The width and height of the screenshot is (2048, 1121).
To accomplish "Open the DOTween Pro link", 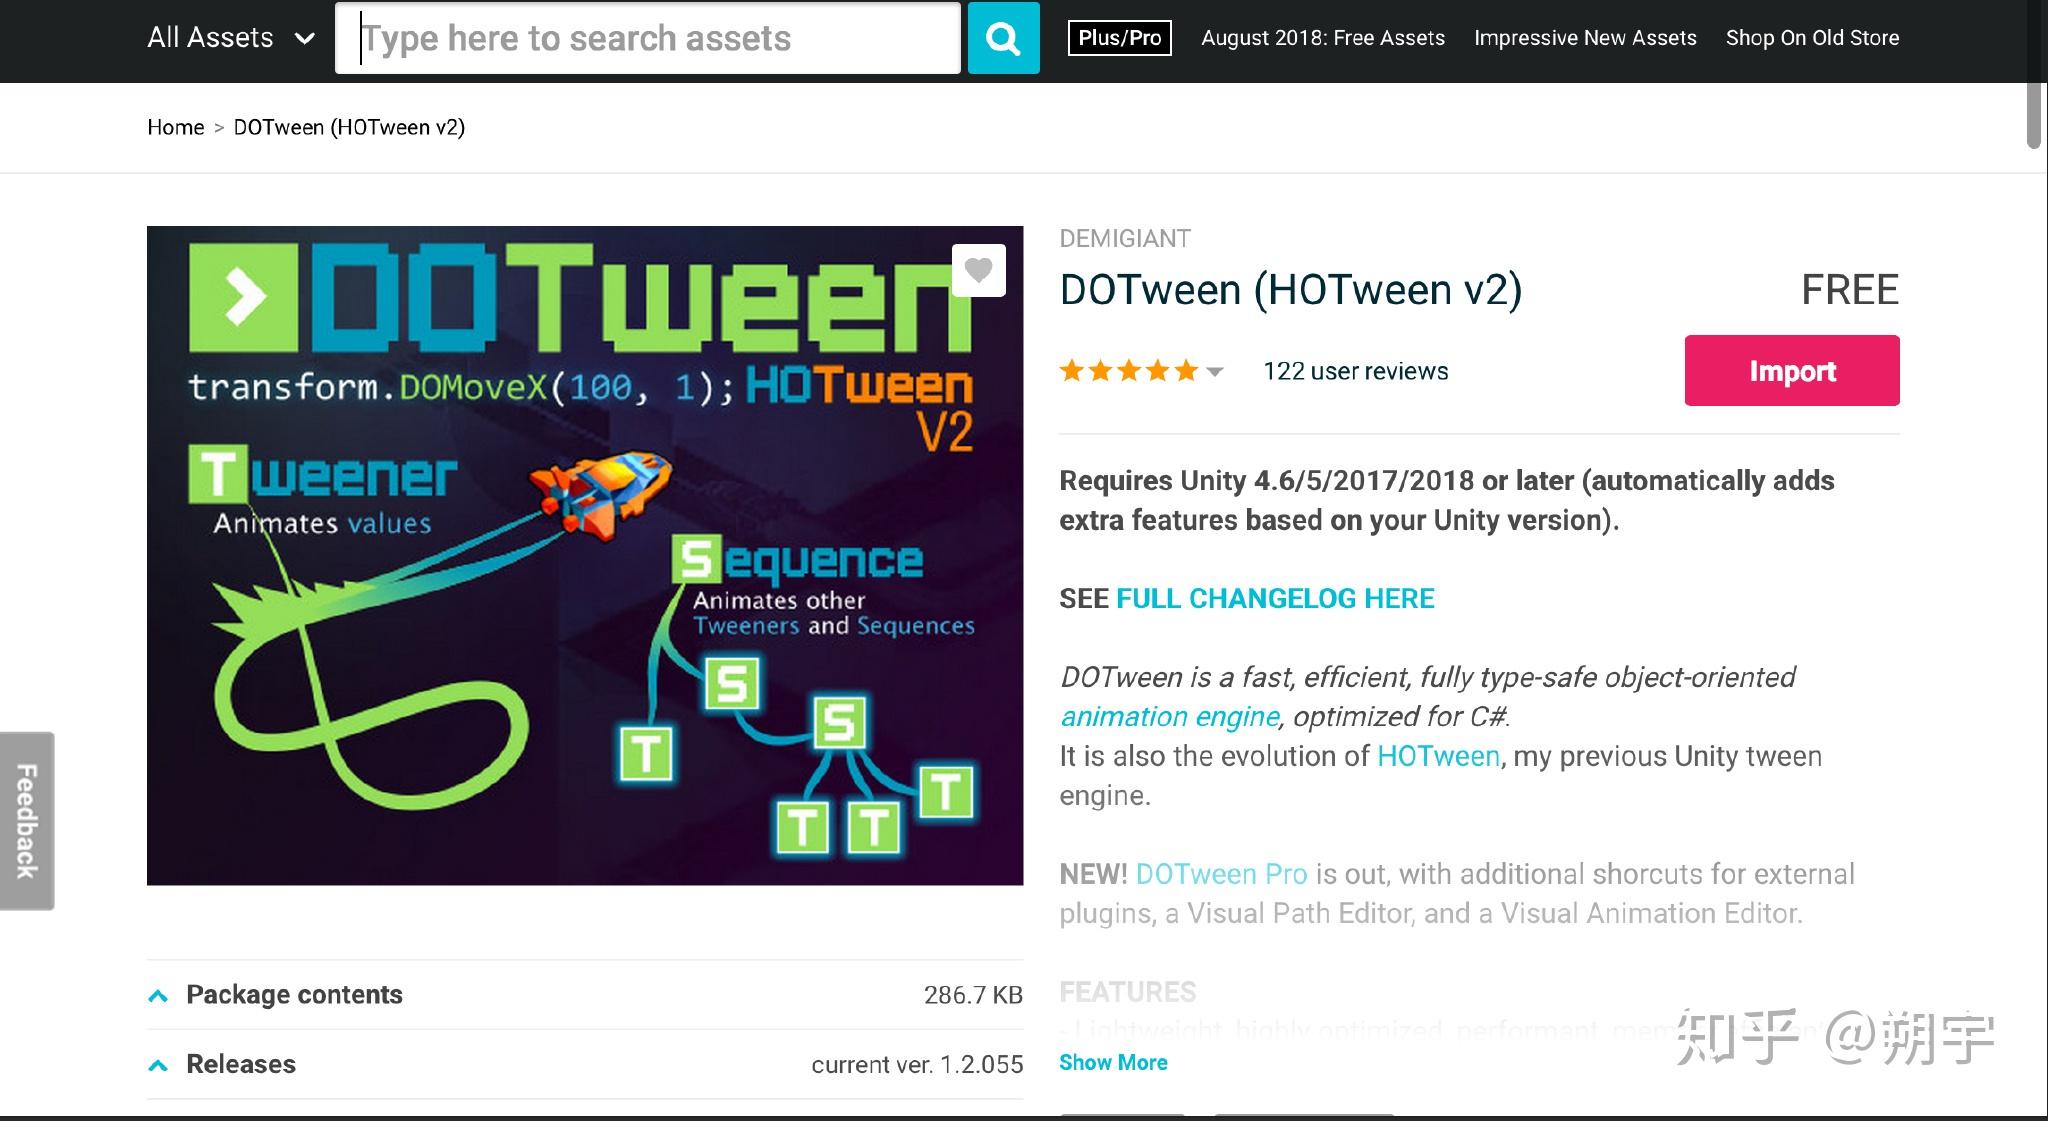I will (1221, 874).
